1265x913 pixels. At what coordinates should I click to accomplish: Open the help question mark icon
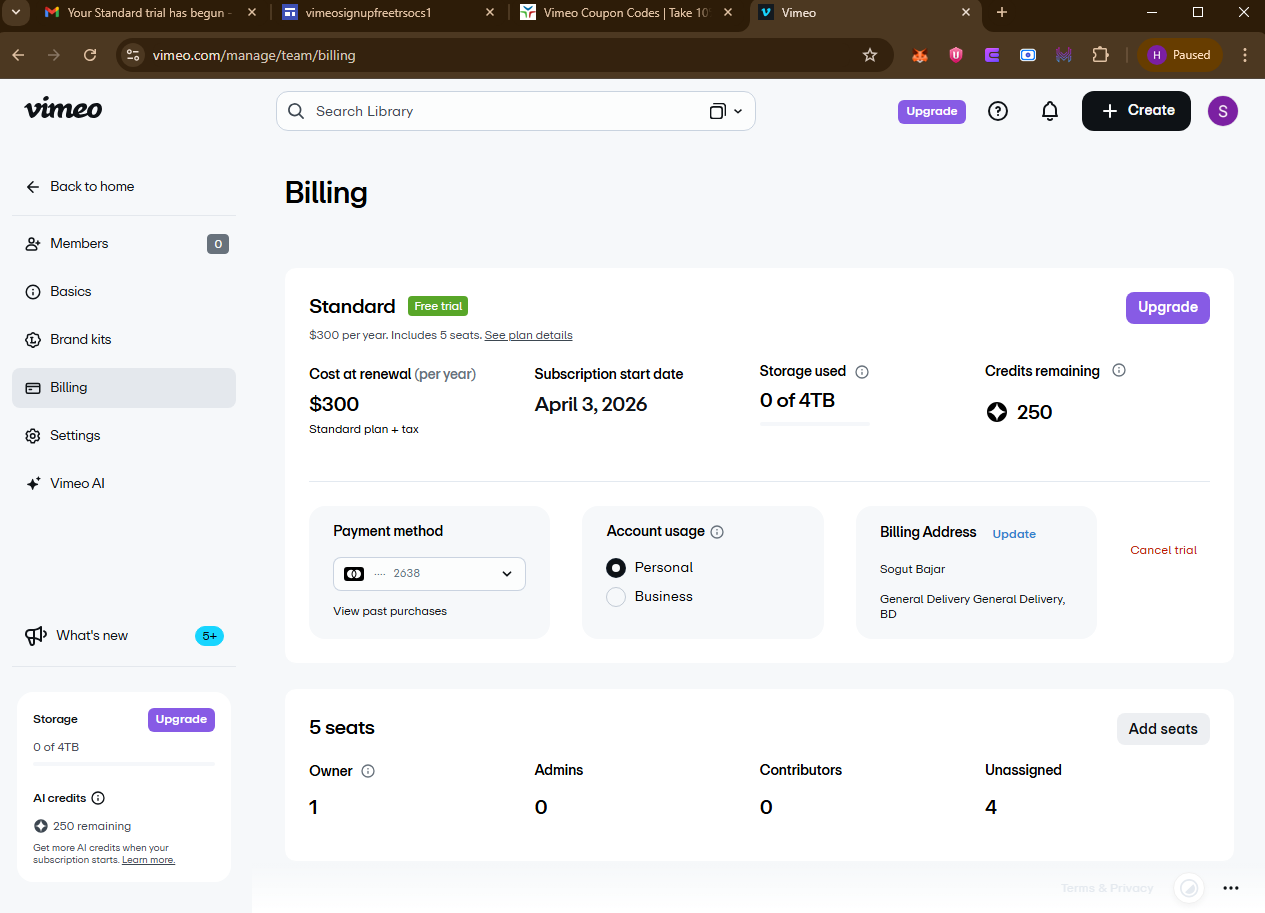998,111
